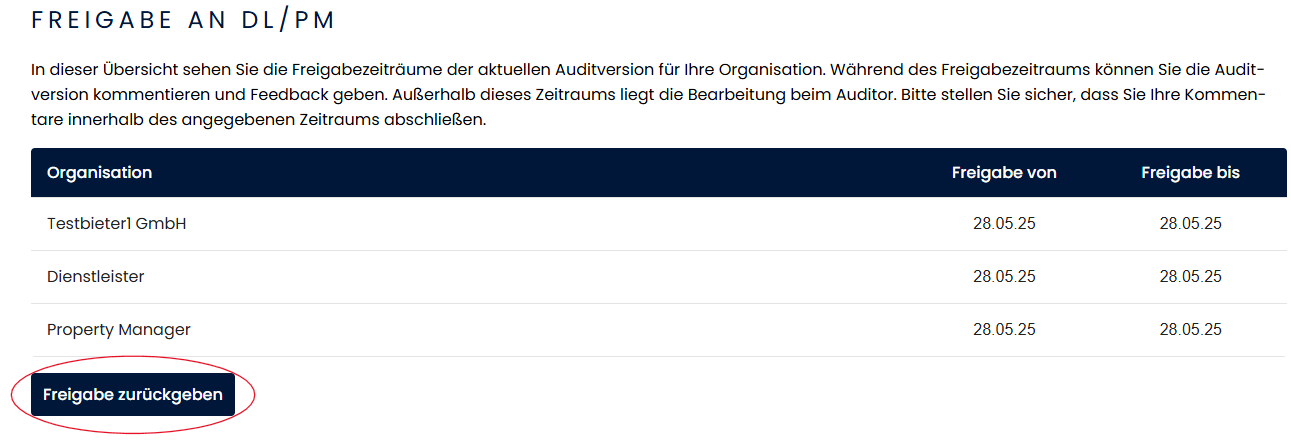1291x447 pixels.
Task: Select the Dienstleister organisation name
Action: [x=96, y=277]
